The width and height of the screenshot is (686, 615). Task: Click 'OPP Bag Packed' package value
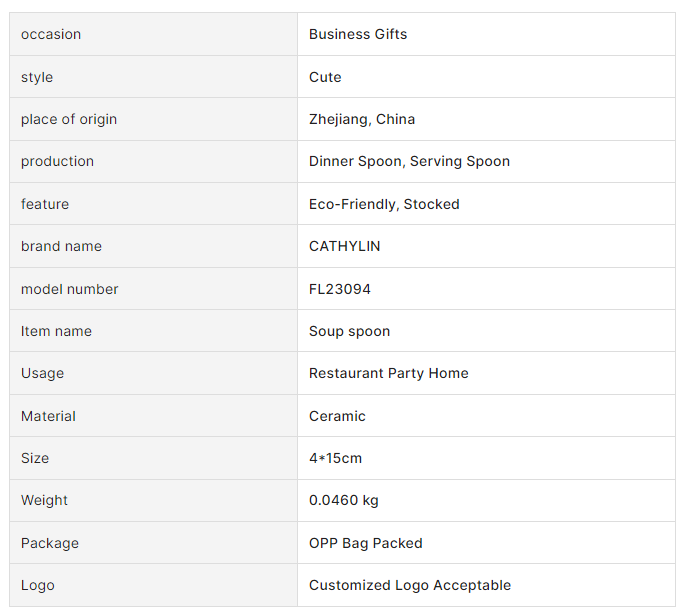pos(365,543)
